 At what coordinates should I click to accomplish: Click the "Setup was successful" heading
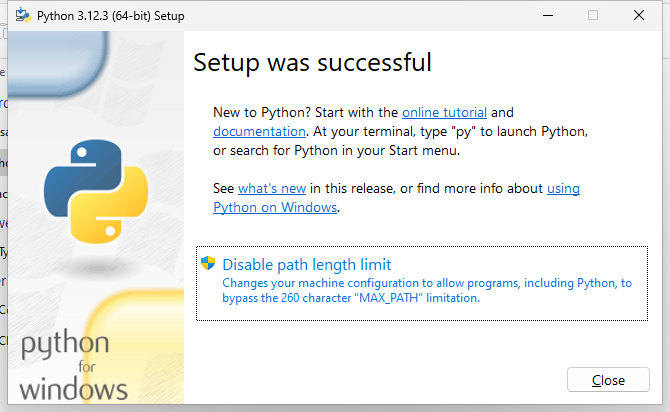point(312,62)
